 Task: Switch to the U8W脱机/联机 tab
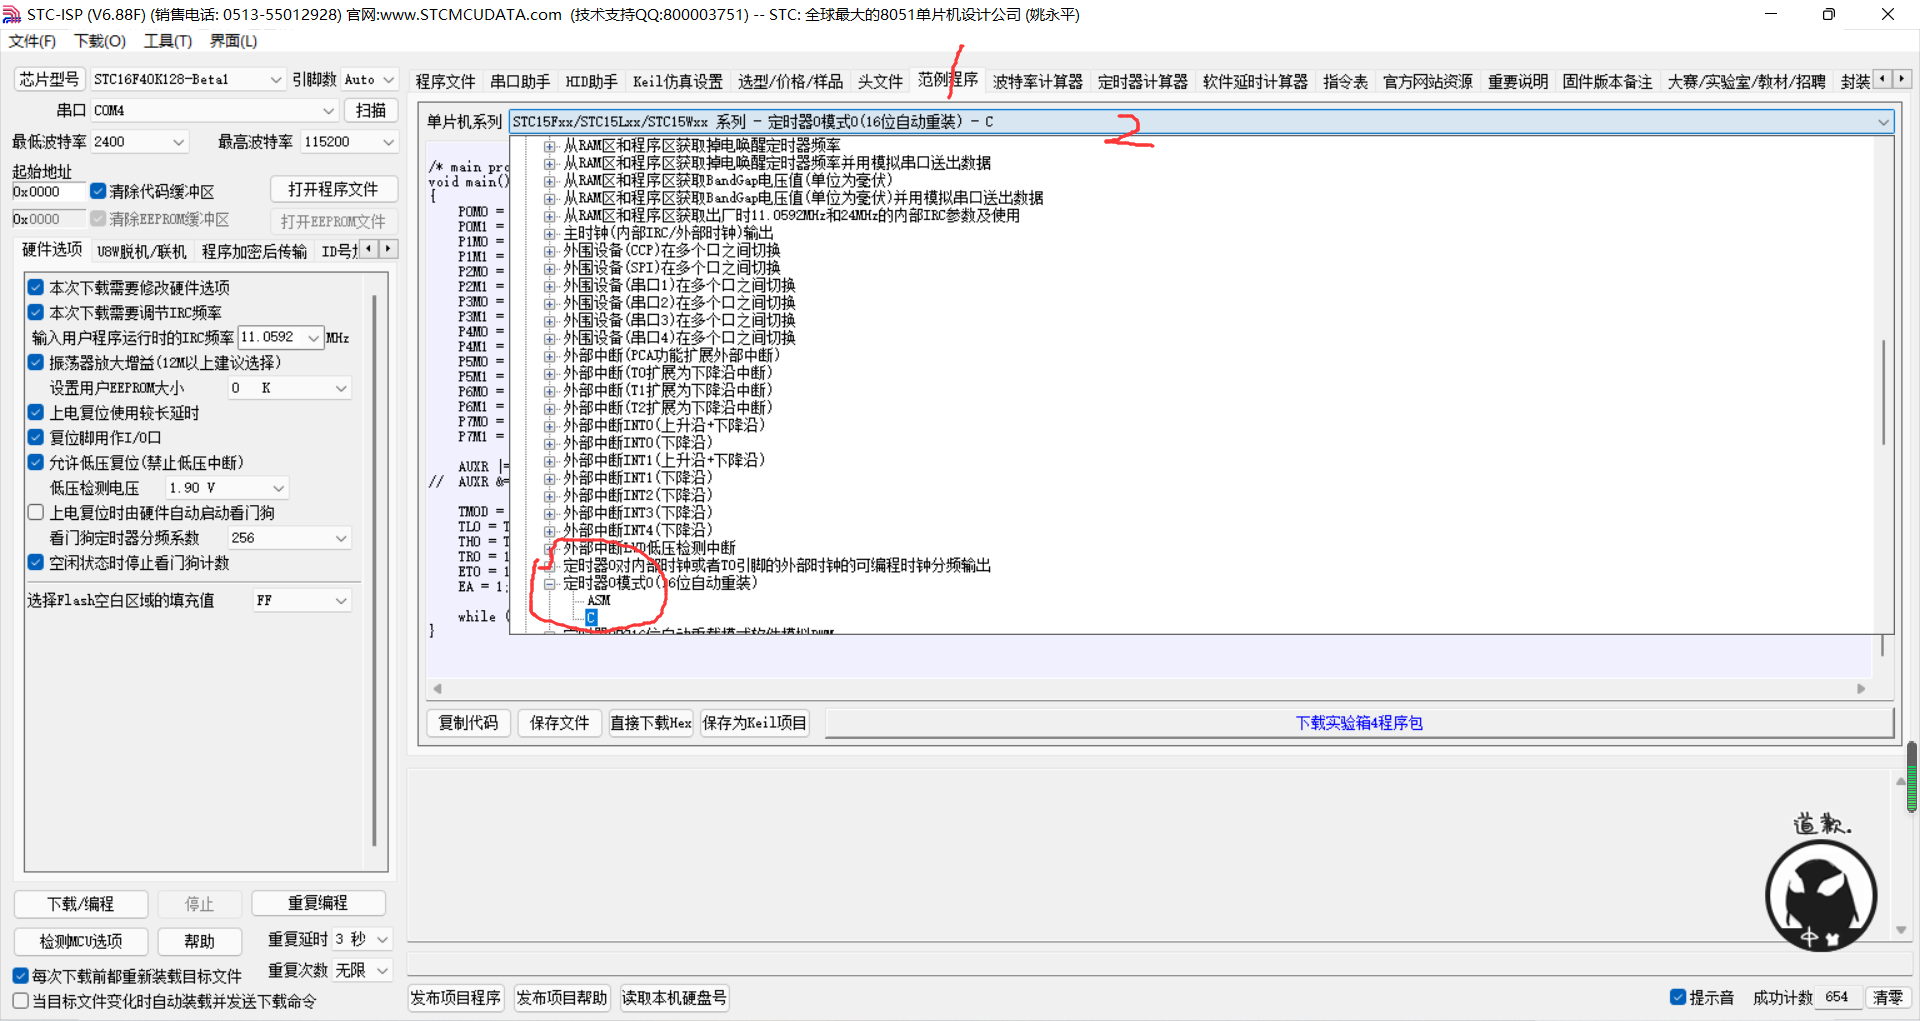tap(142, 251)
